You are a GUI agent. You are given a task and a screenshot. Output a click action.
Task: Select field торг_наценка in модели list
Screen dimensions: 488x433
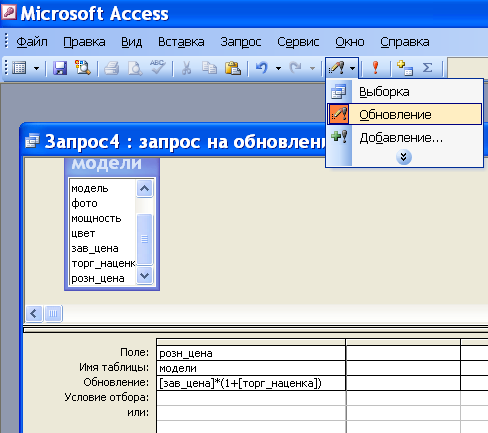[x=102, y=263]
